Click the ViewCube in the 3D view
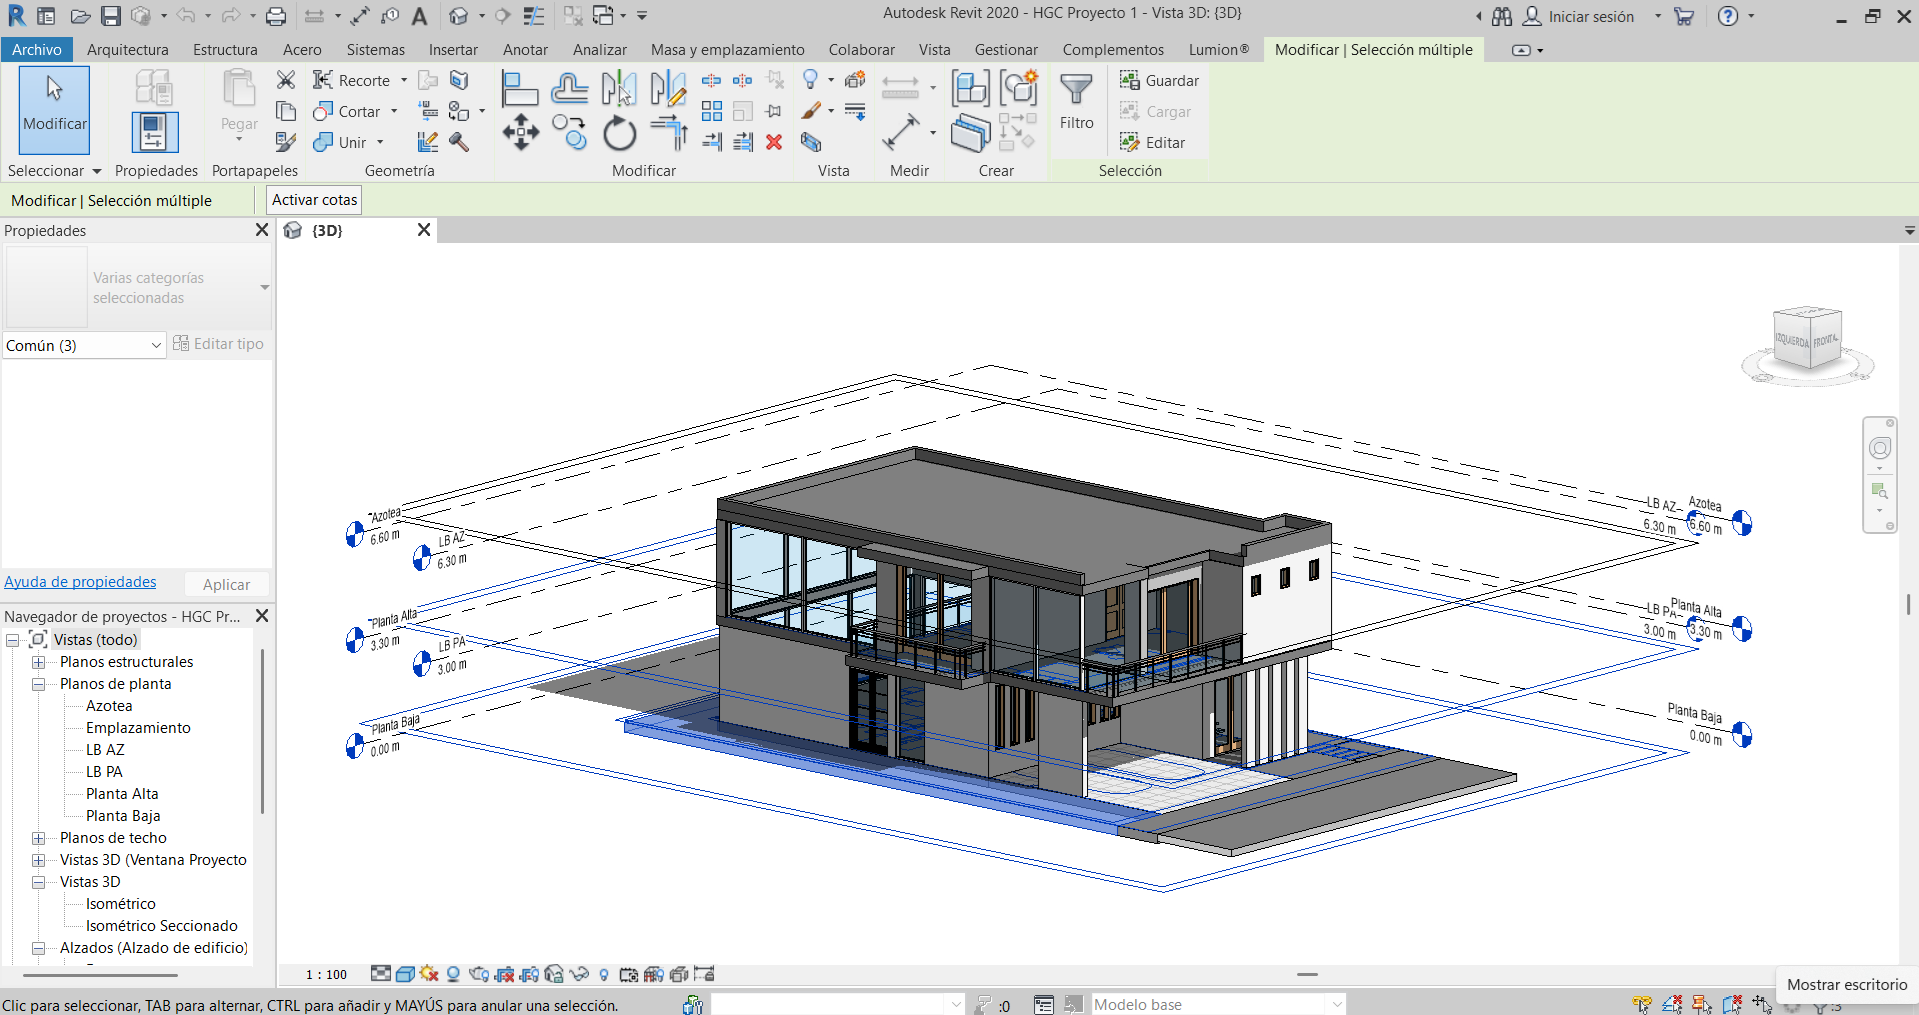1919x1015 pixels. point(1807,341)
